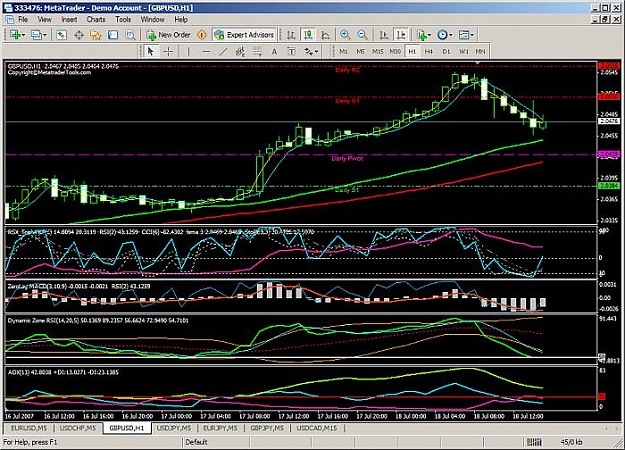Zoom in on the chart

click(x=345, y=35)
